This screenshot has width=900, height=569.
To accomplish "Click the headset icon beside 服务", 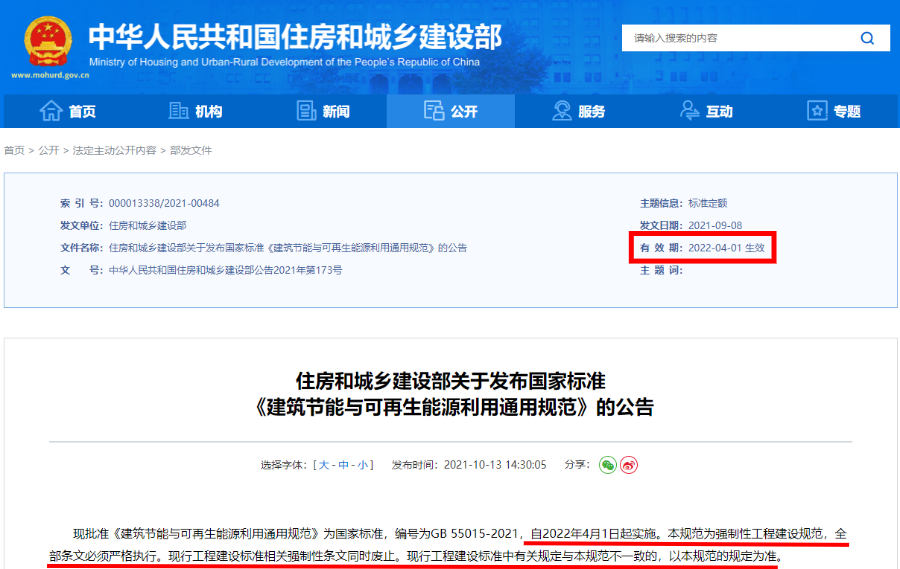I will (562, 111).
